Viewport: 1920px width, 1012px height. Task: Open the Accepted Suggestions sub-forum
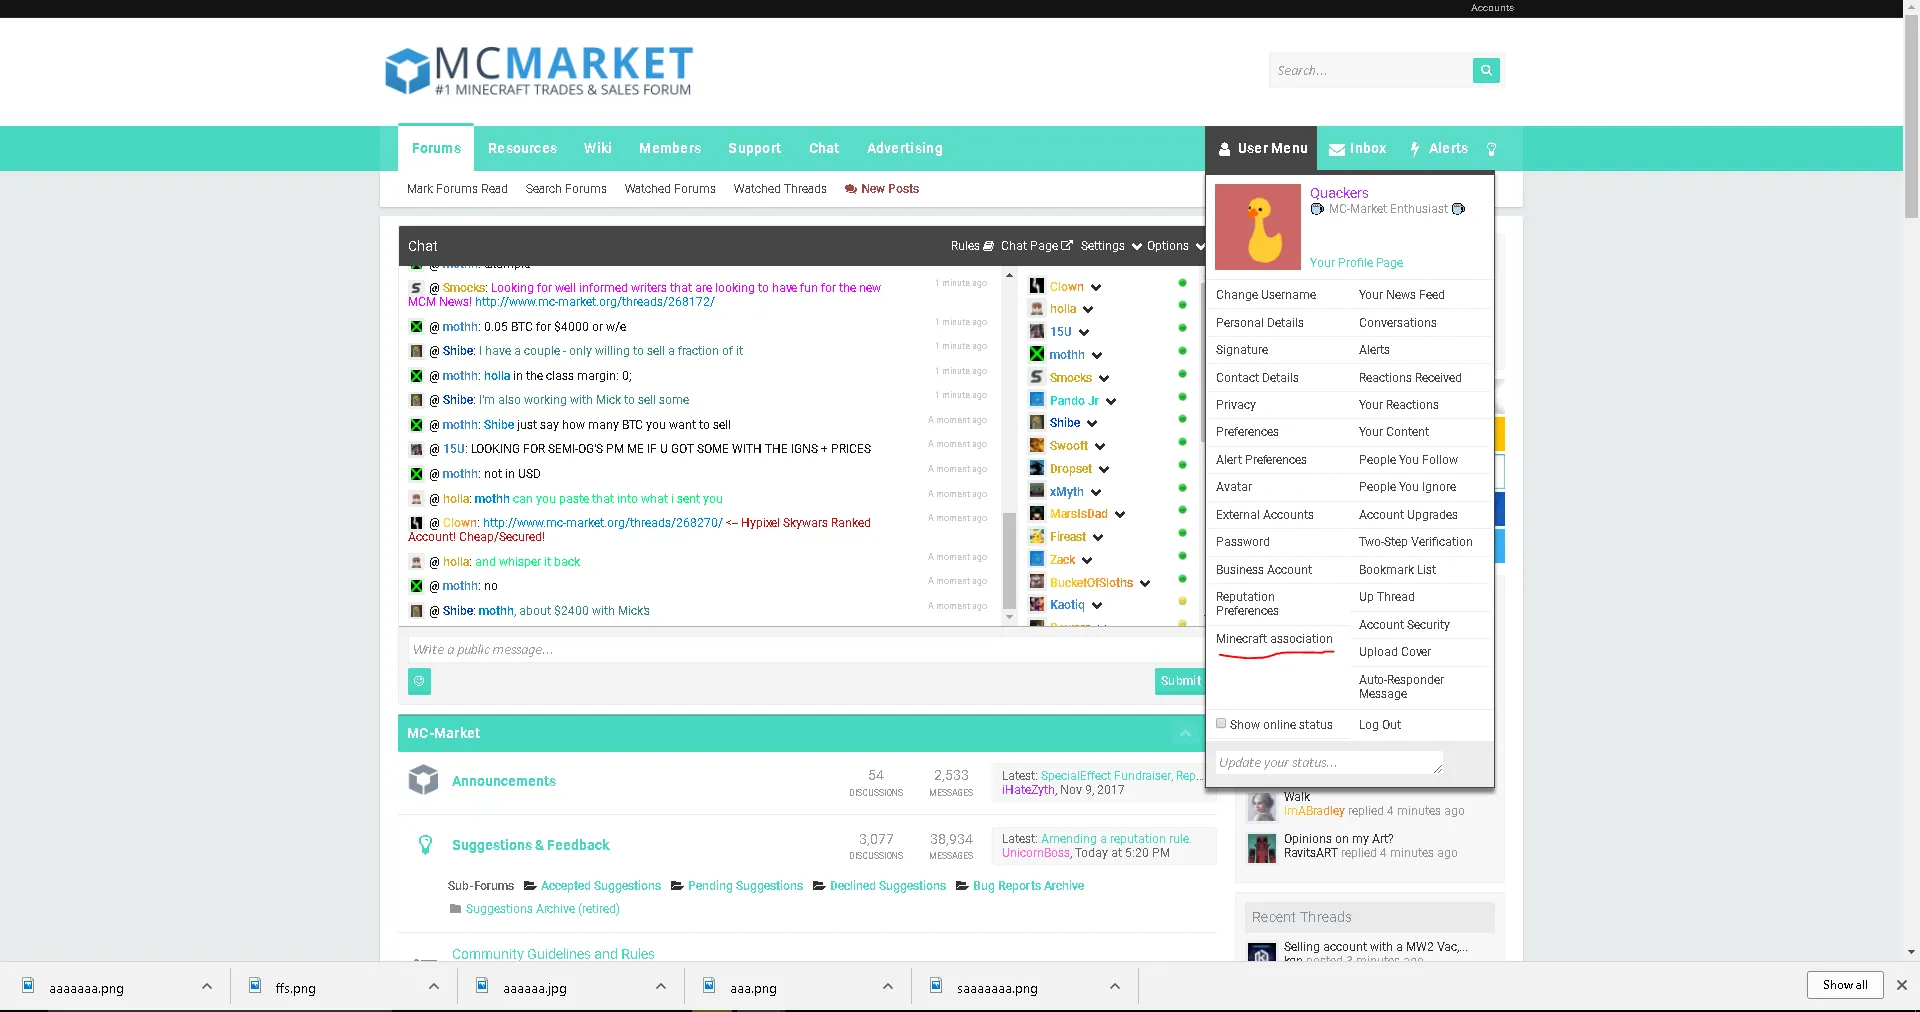tap(600, 886)
